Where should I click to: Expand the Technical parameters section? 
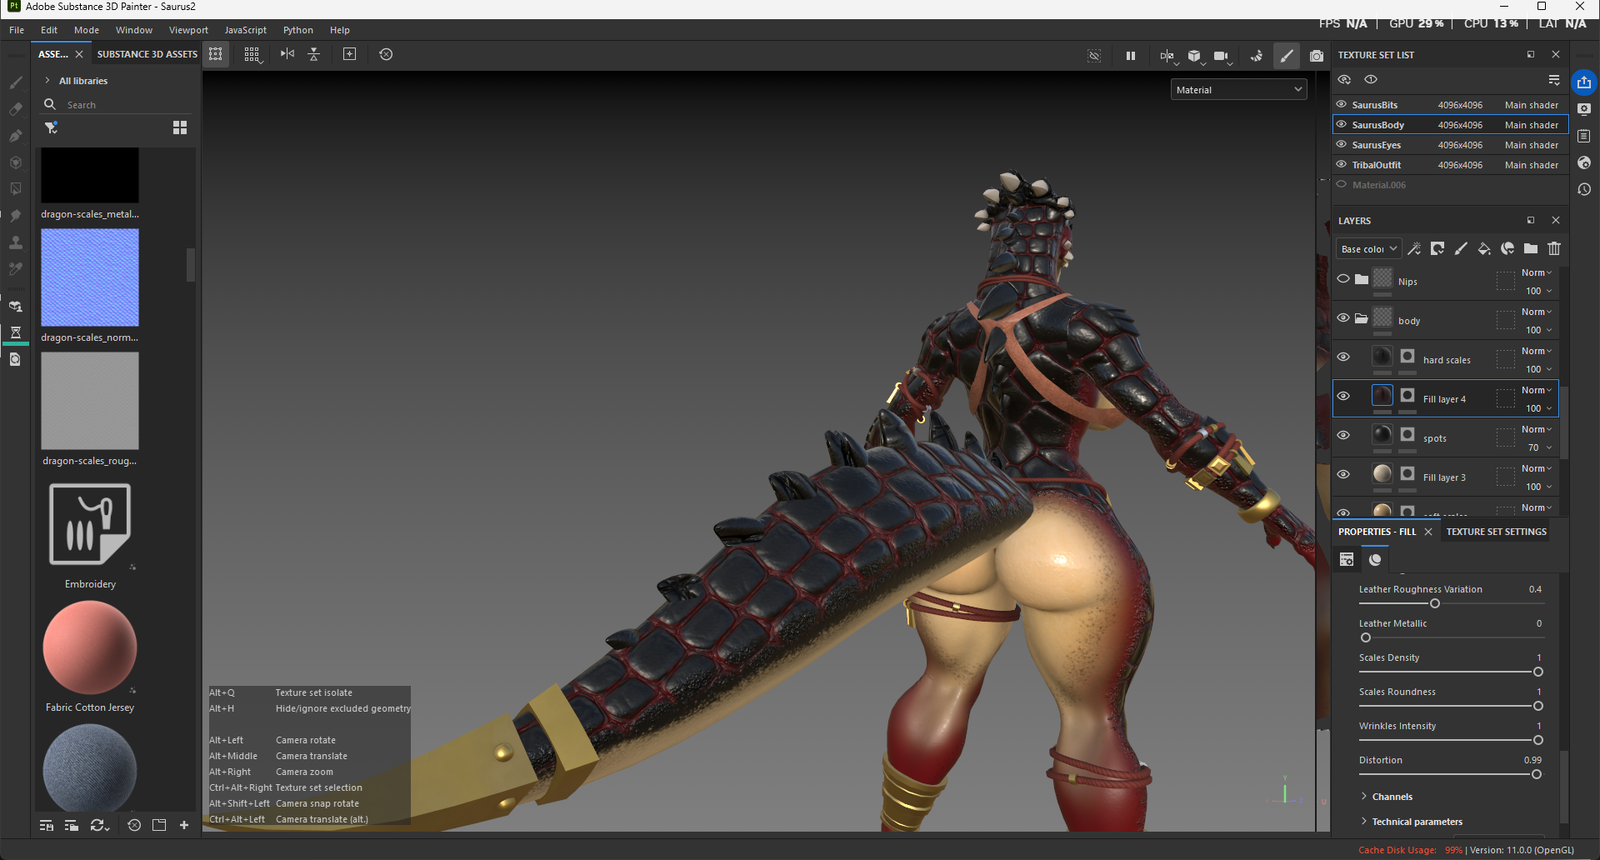click(1416, 822)
